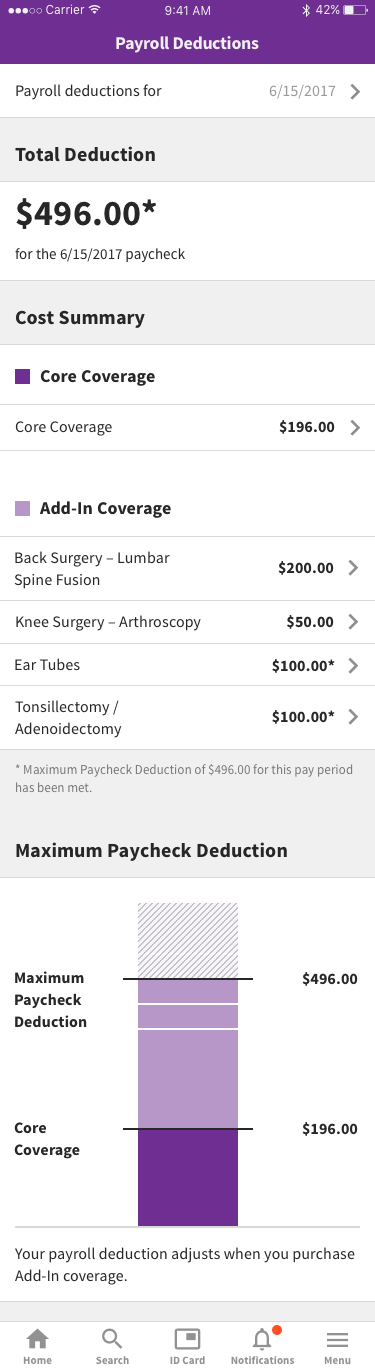Expand Back Surgery Lumbar Spine Fusion row

[187, 569]
